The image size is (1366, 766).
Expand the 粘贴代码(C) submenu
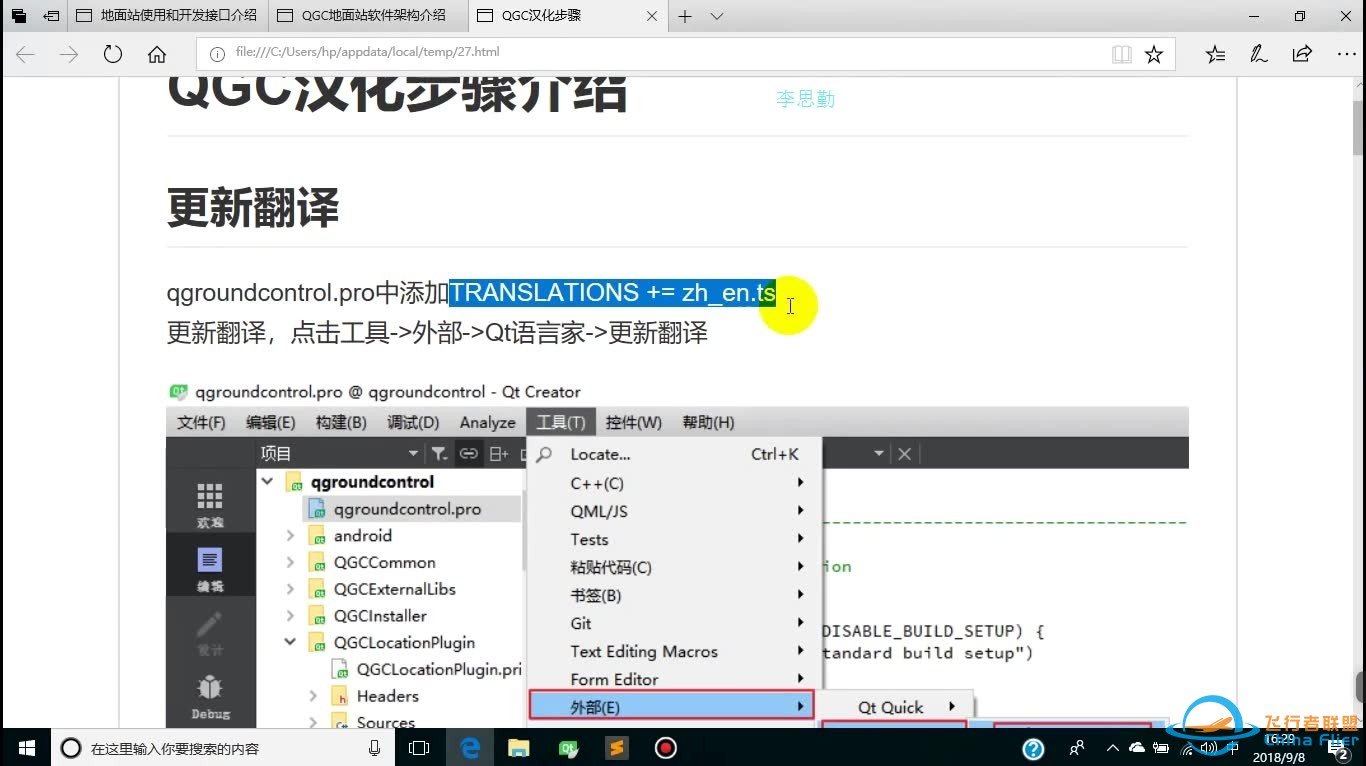tap(674, 567)
